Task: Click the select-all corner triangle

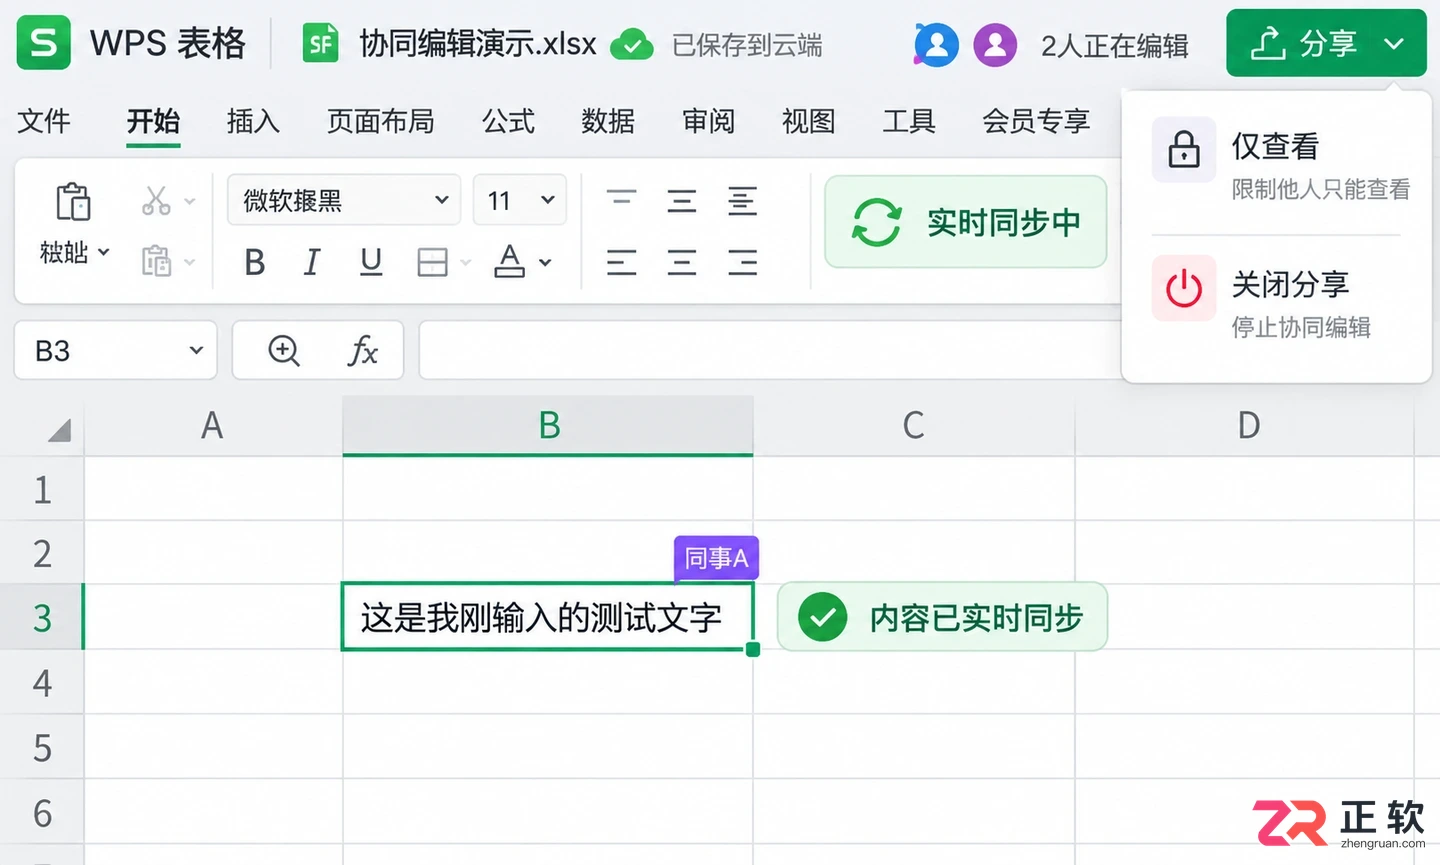Action: coord(60,430)
